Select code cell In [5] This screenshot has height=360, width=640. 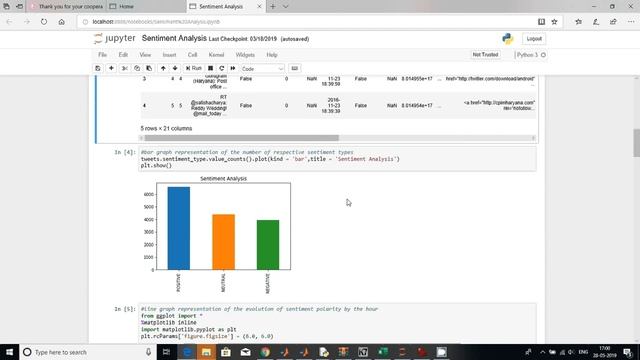tap(337, 323)
